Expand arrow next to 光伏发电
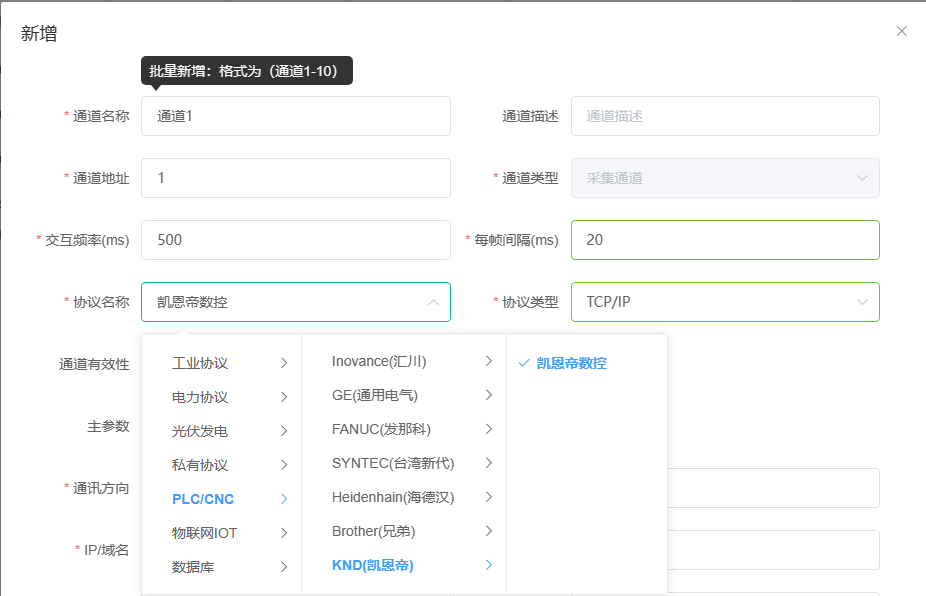Screen dimensions: 926x596 tap(284, 431)
